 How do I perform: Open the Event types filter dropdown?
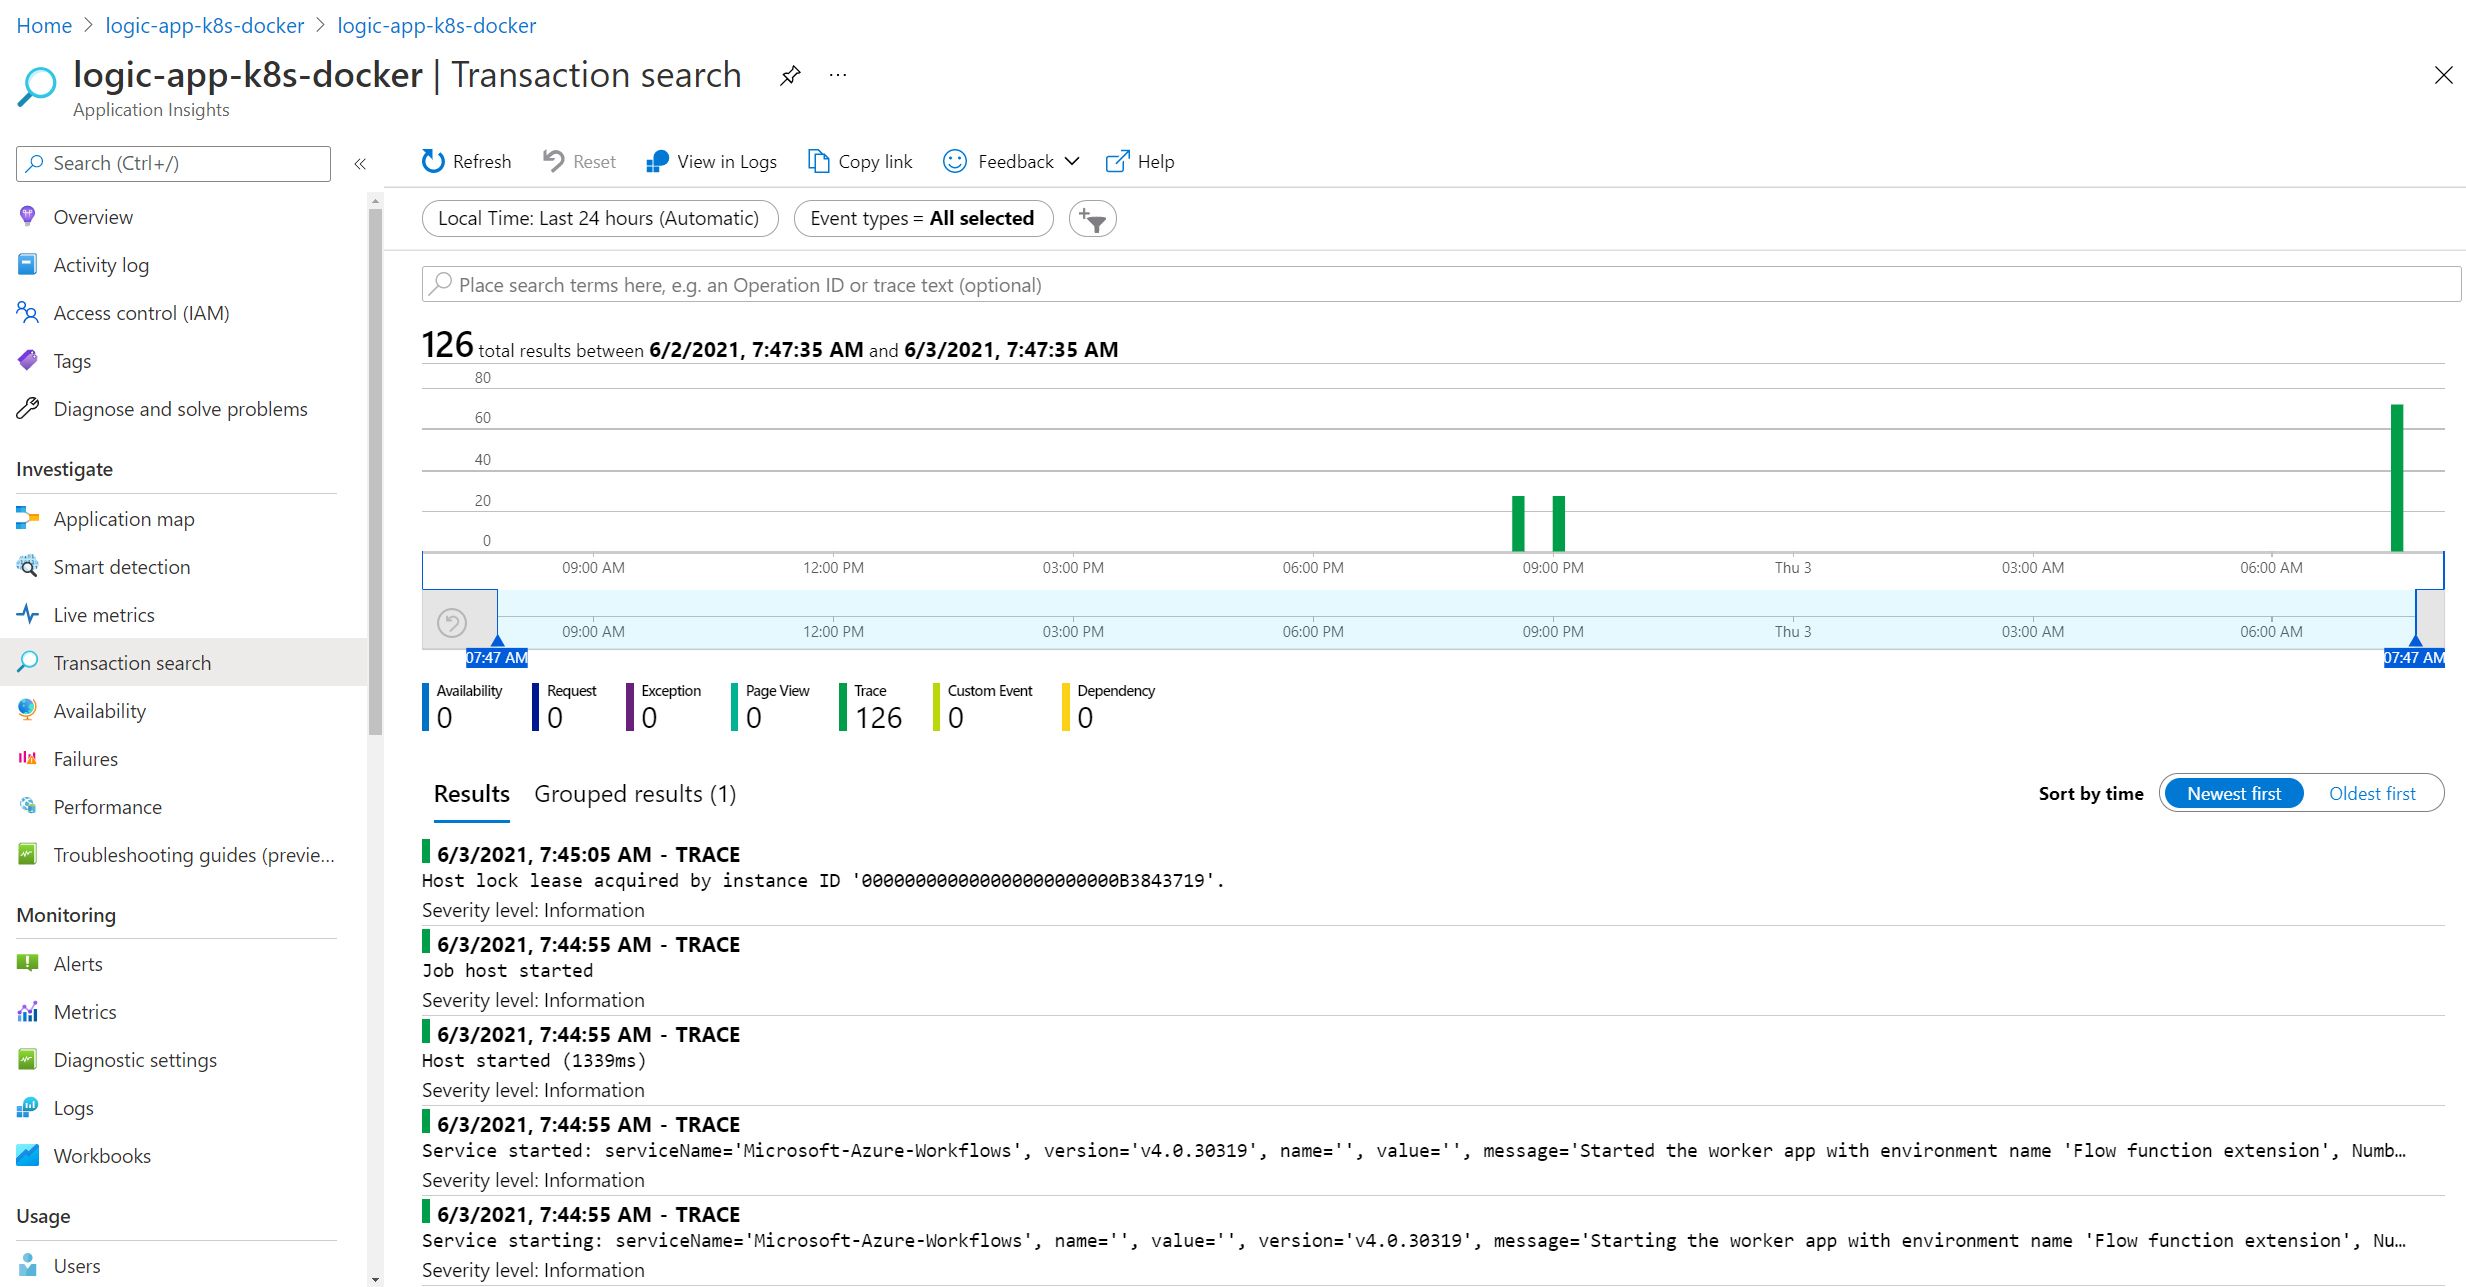923,217
